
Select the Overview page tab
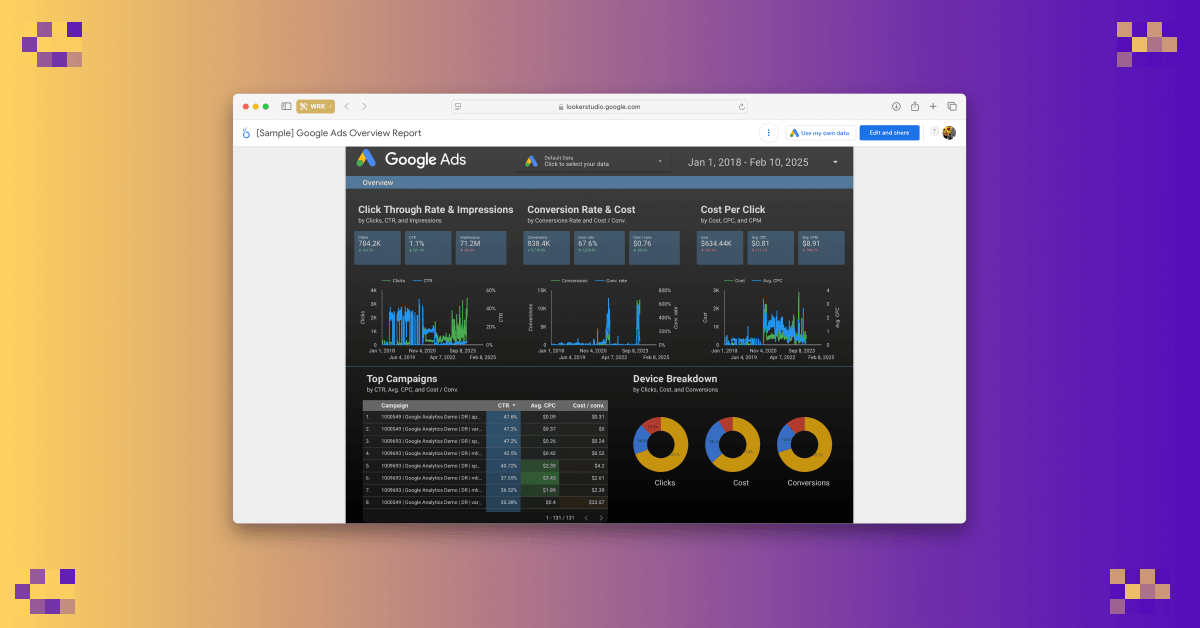[x=378, y=183]
